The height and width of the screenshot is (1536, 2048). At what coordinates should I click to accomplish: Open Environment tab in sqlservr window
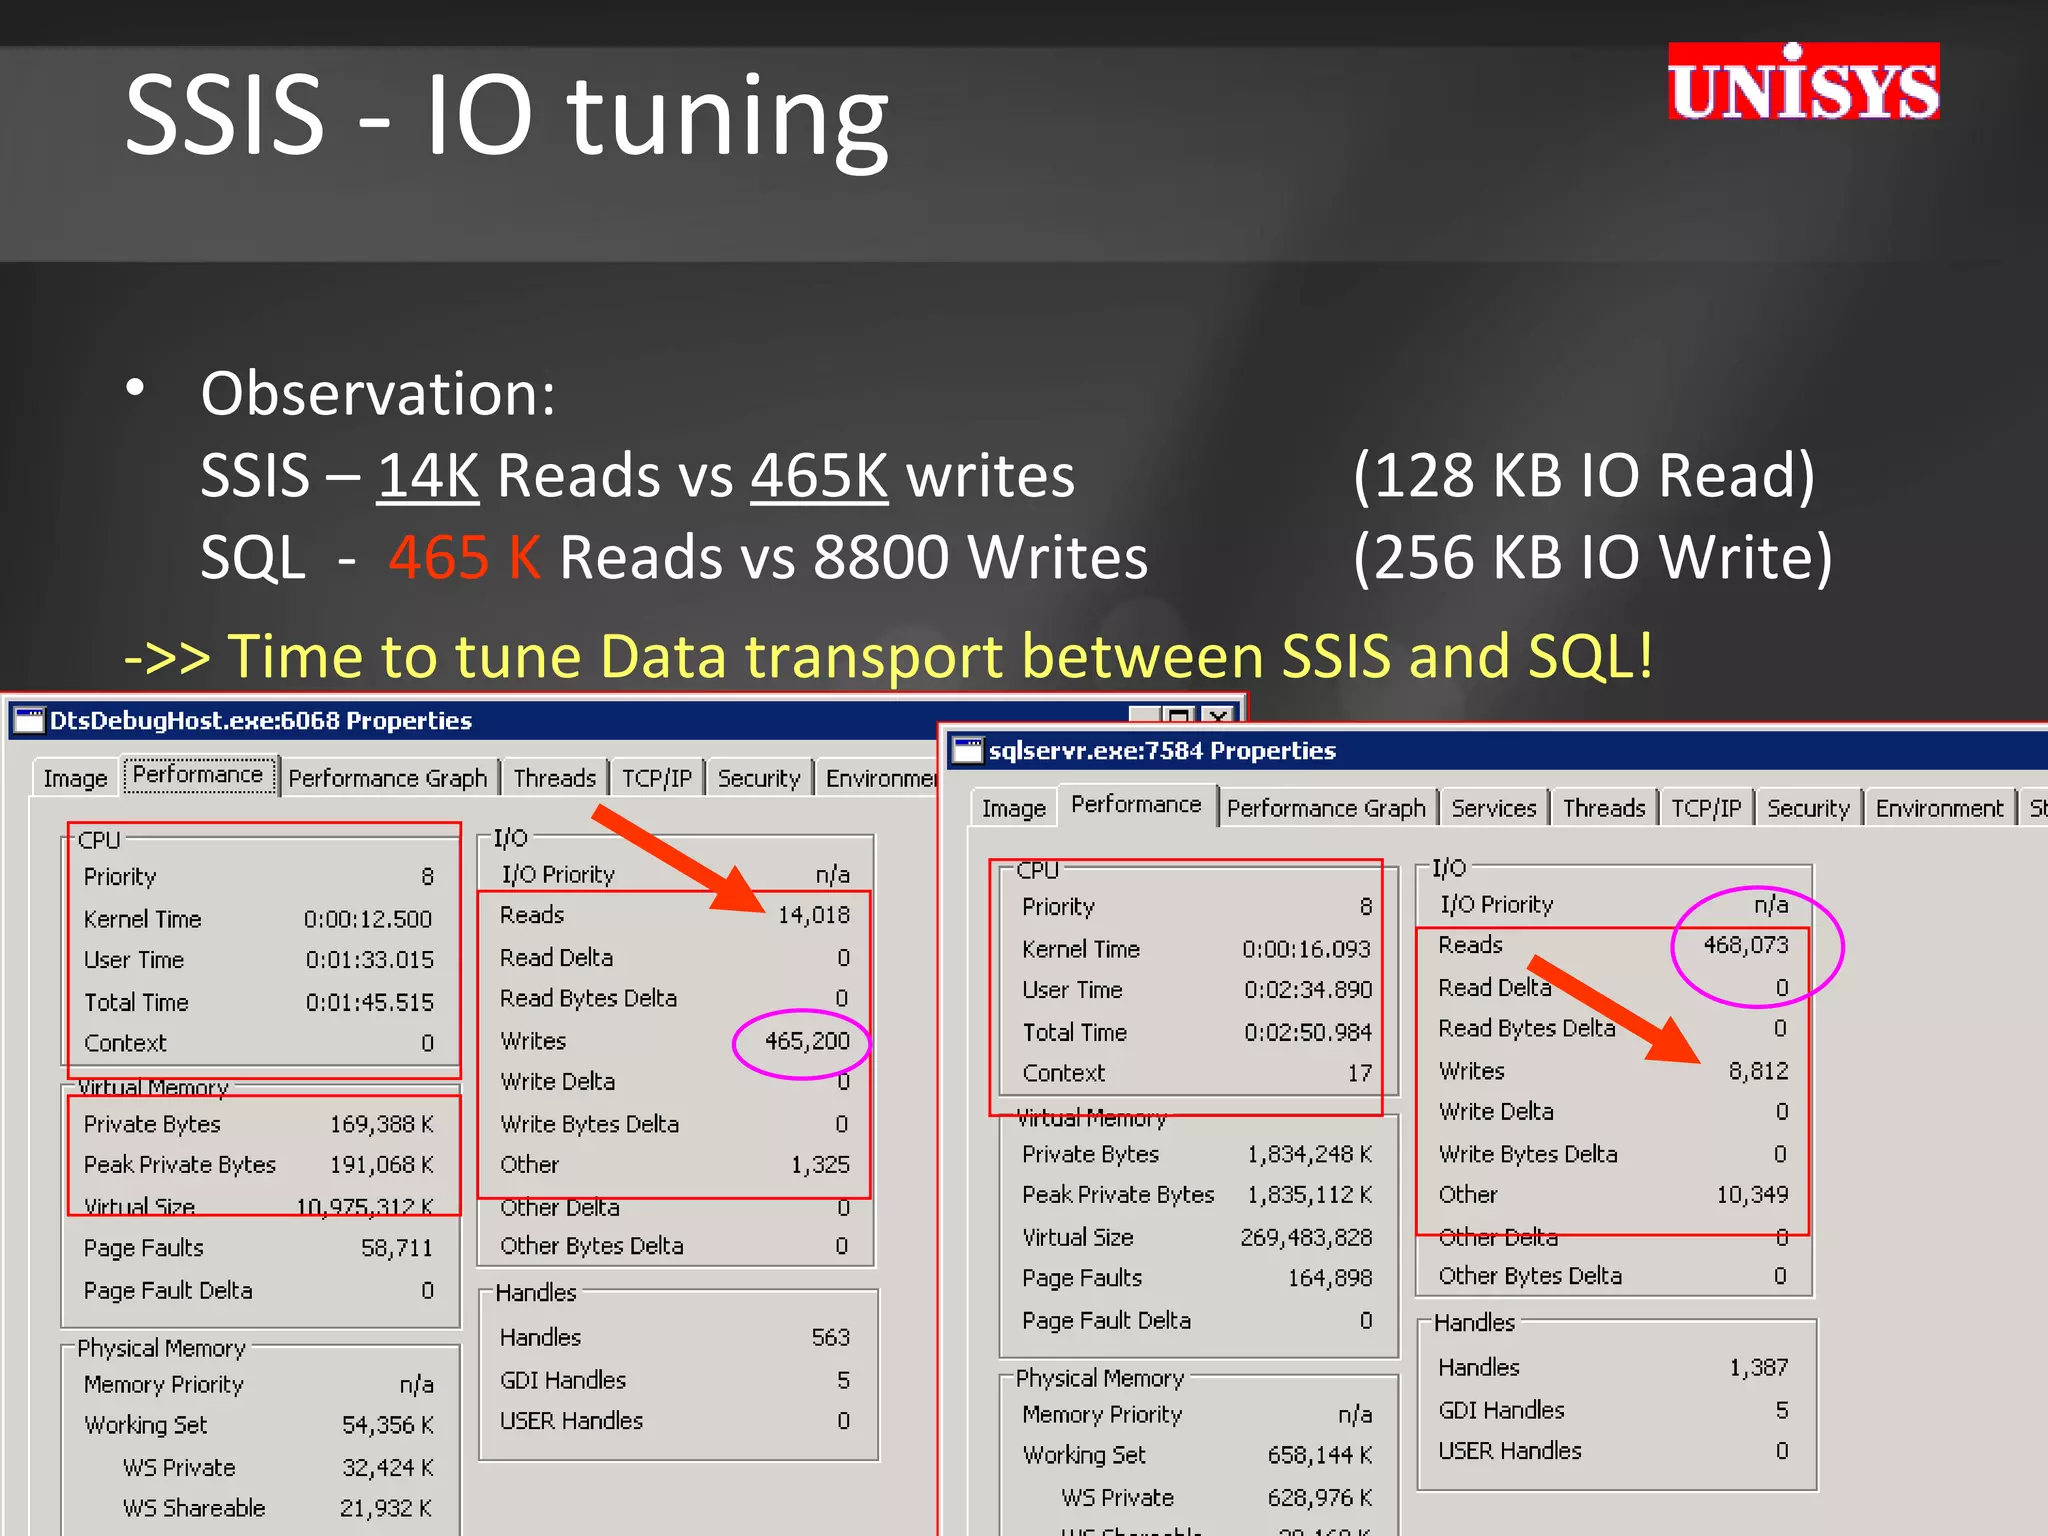point(1939,808)
